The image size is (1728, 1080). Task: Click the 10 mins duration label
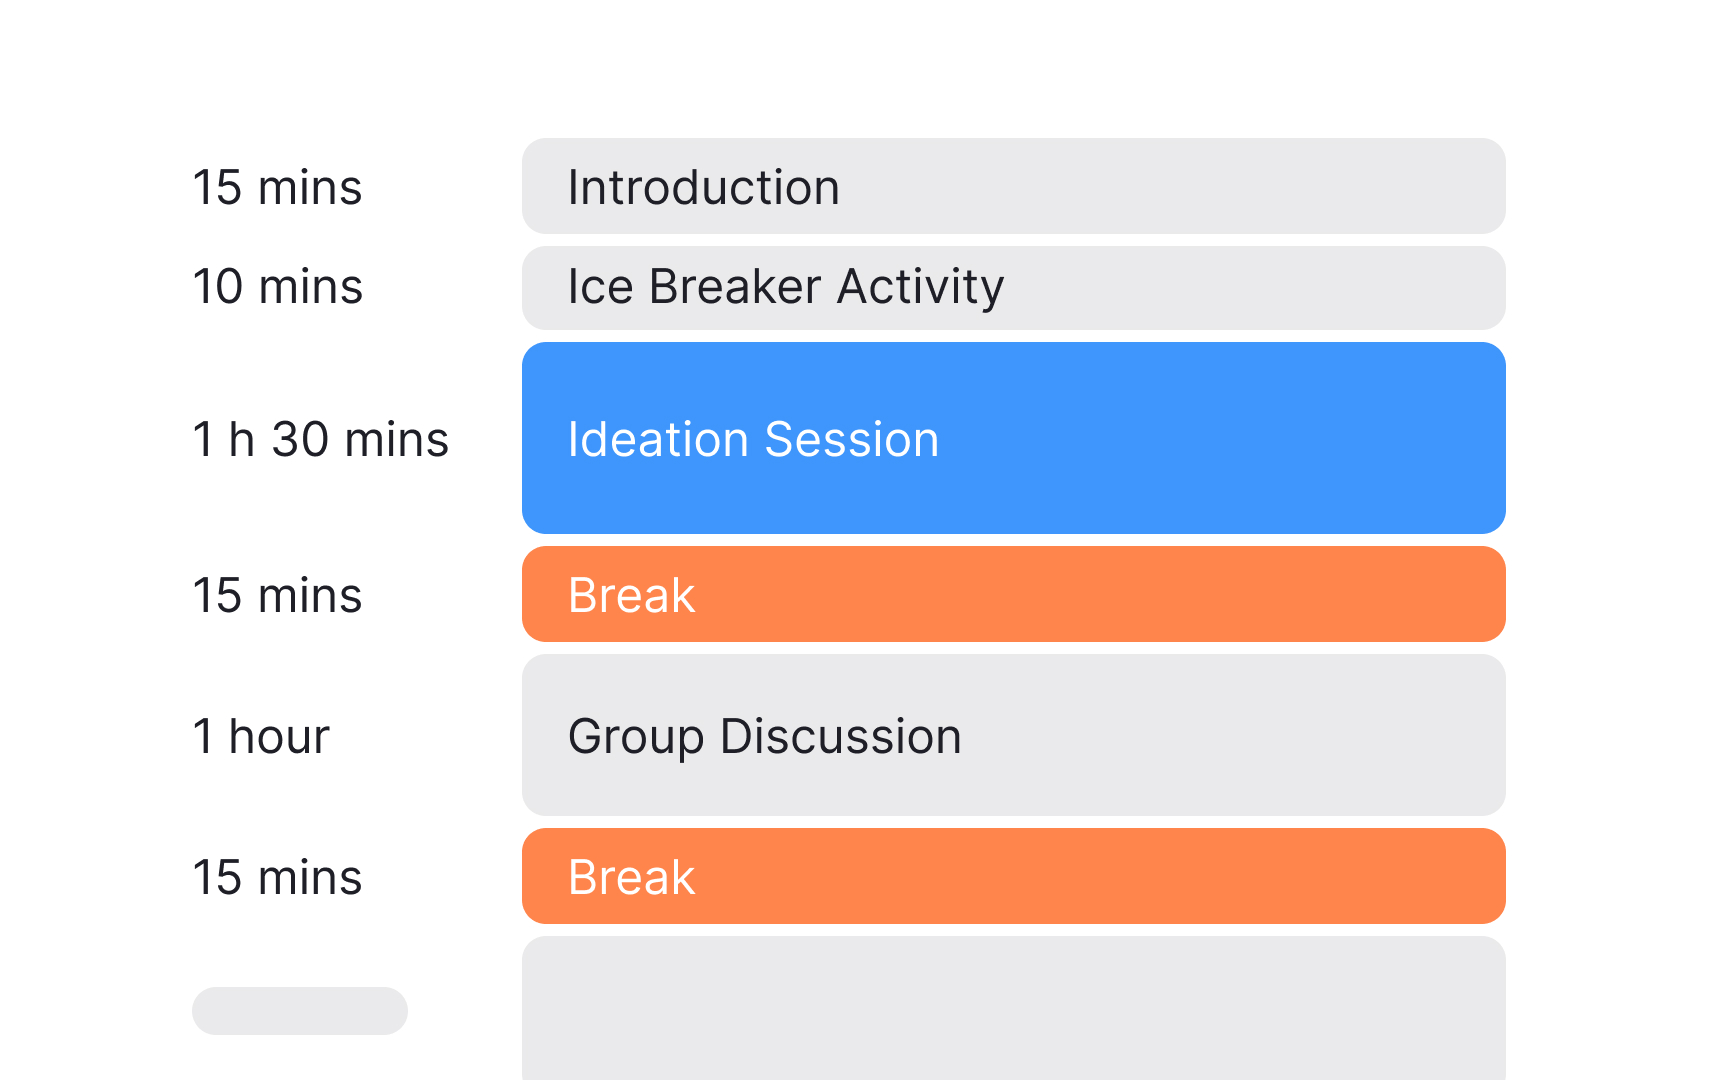[277, 287]
